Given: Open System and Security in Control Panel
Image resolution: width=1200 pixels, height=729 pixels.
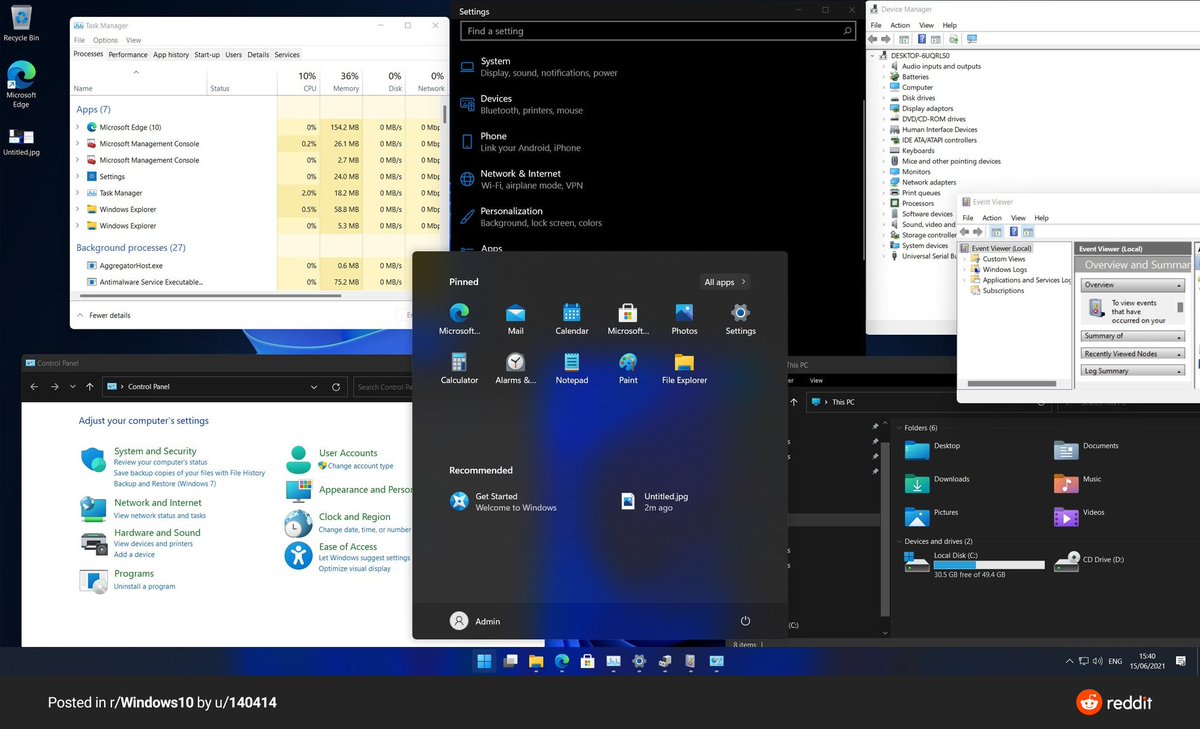Looking at the screenshot, I should (x=155, y=451).
